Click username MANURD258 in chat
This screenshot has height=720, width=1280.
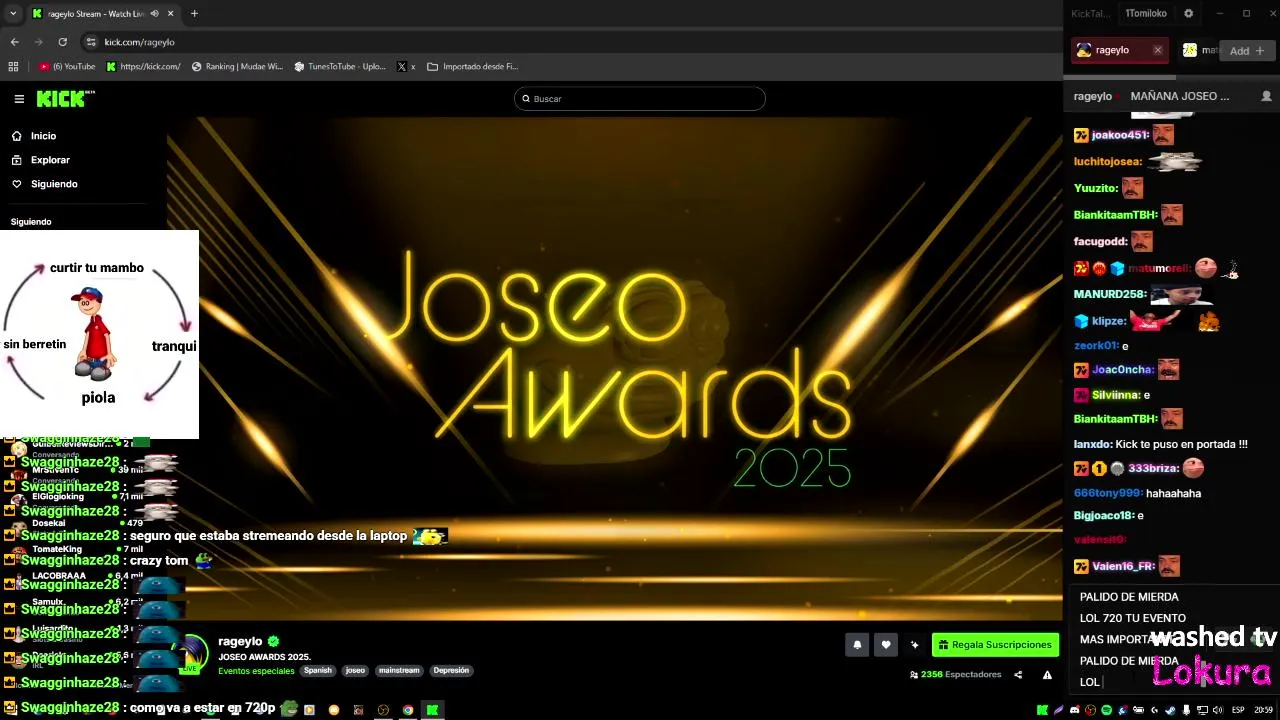tap(1109, 294)
